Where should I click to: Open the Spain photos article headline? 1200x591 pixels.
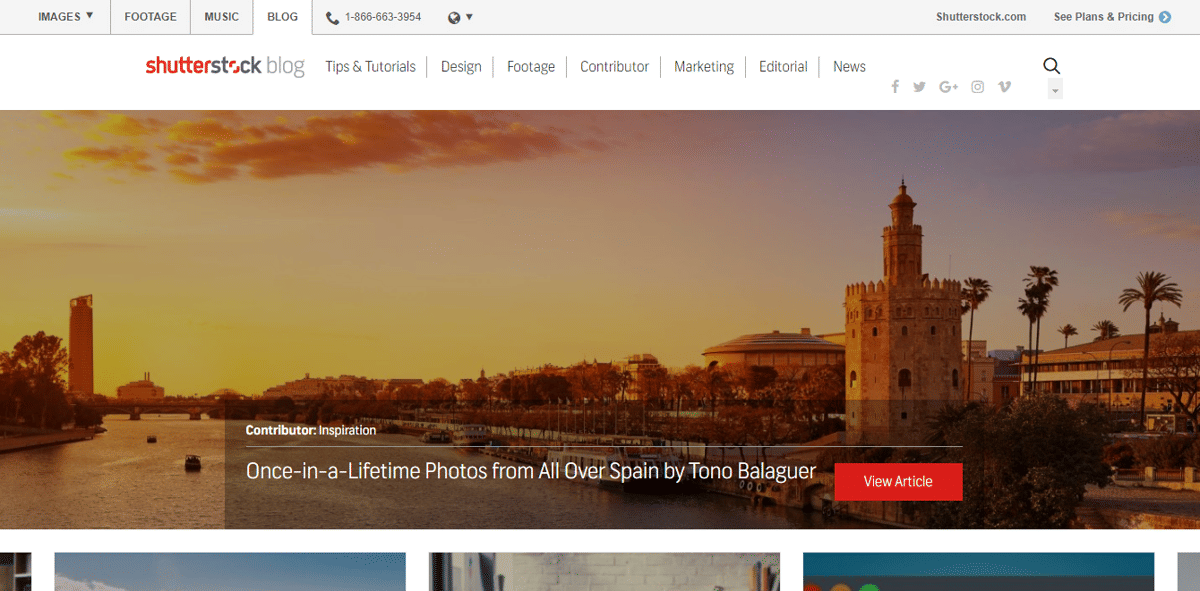click(530, 471)
